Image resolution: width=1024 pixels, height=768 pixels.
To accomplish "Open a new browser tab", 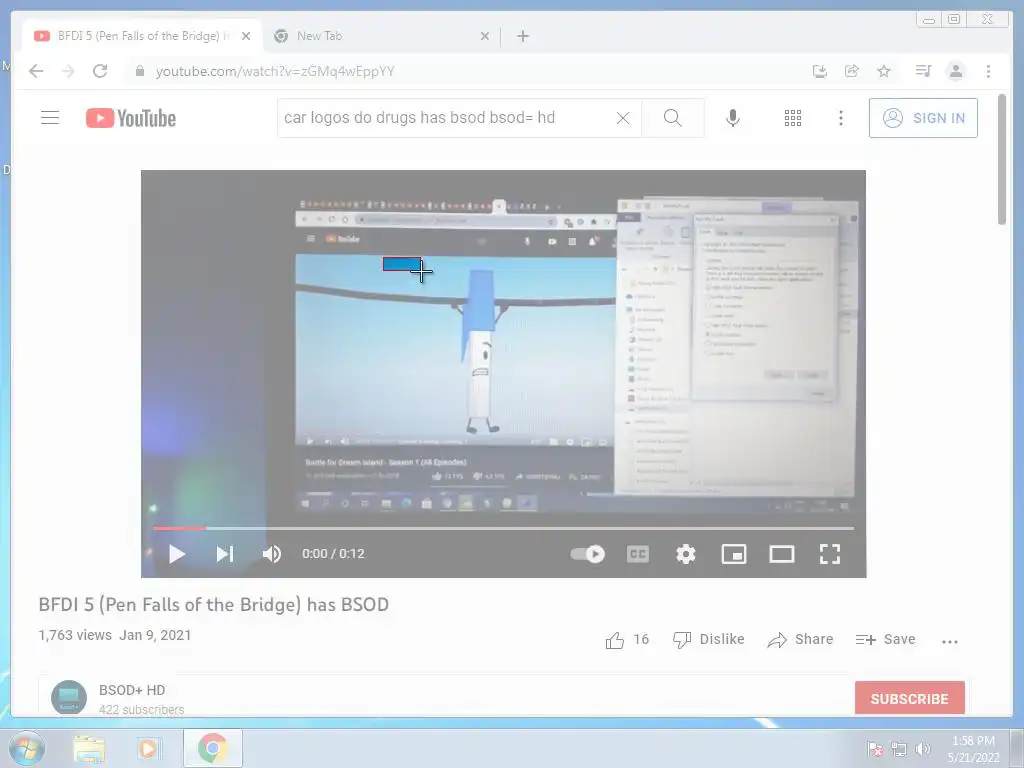I will [523, 36].
